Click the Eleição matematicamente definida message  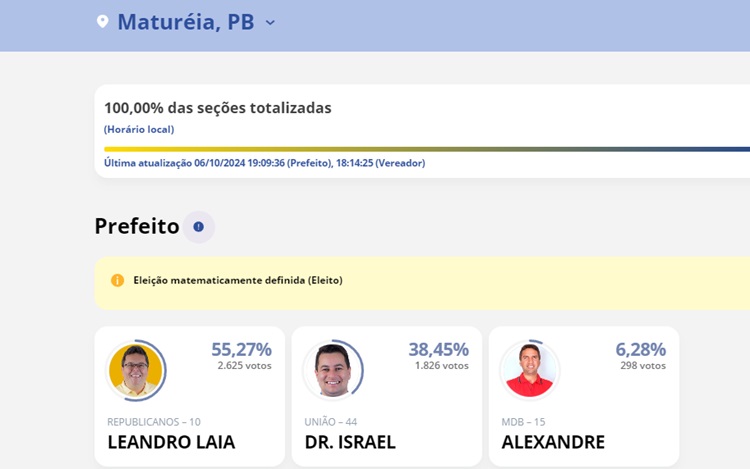click(238, 281)
